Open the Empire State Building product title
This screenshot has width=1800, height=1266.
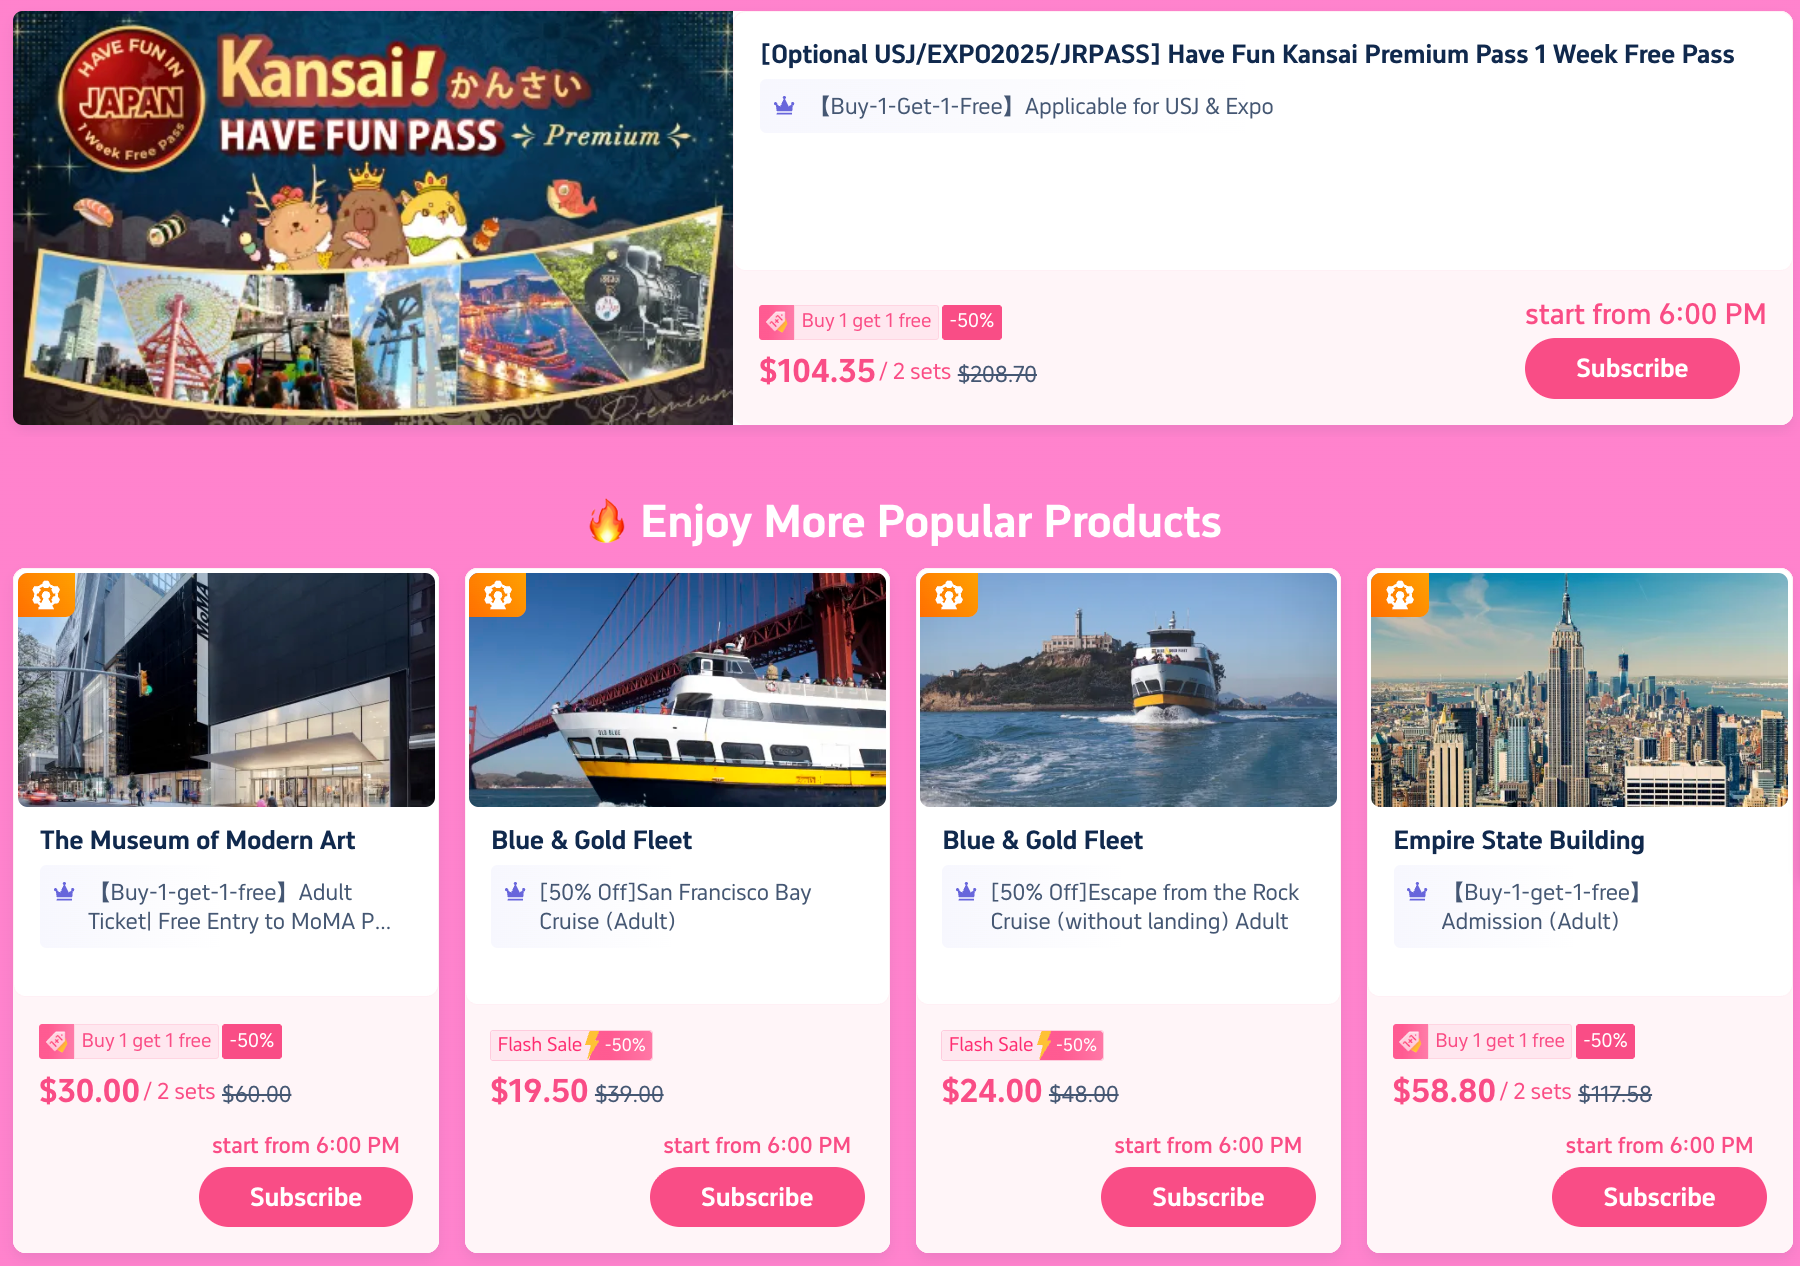pyautogui.click(x=1519, y=840)
